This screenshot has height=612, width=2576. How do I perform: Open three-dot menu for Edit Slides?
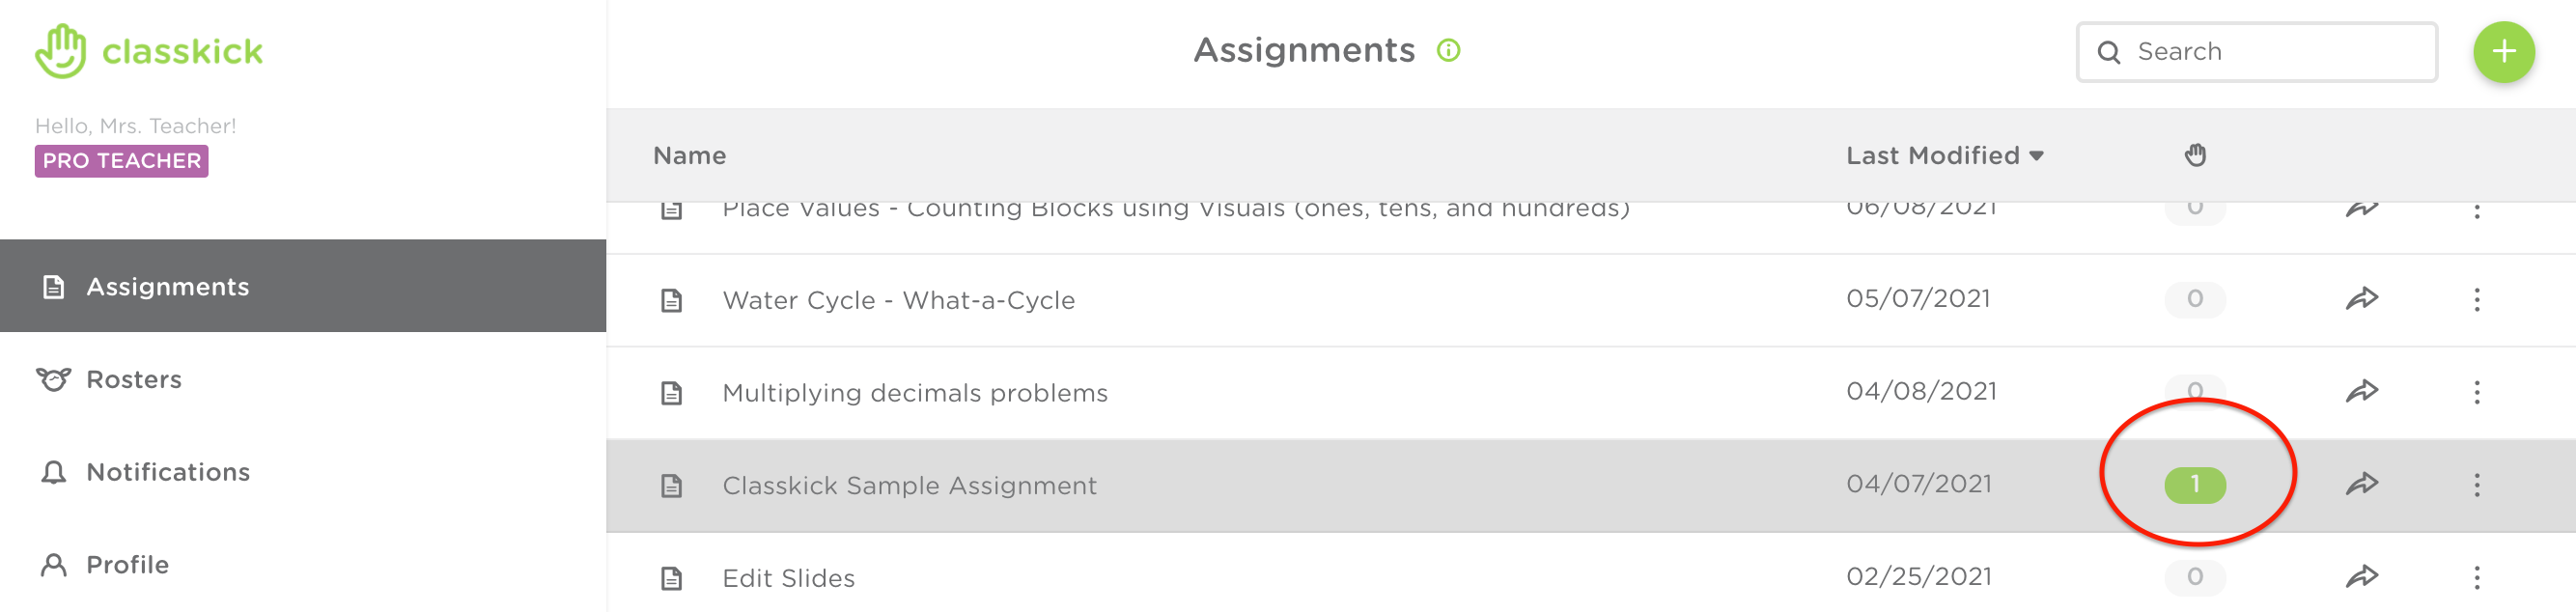2477,578
